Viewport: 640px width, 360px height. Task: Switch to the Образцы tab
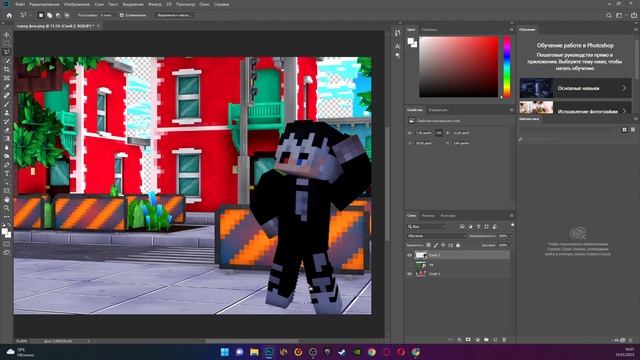coord(429,29)
